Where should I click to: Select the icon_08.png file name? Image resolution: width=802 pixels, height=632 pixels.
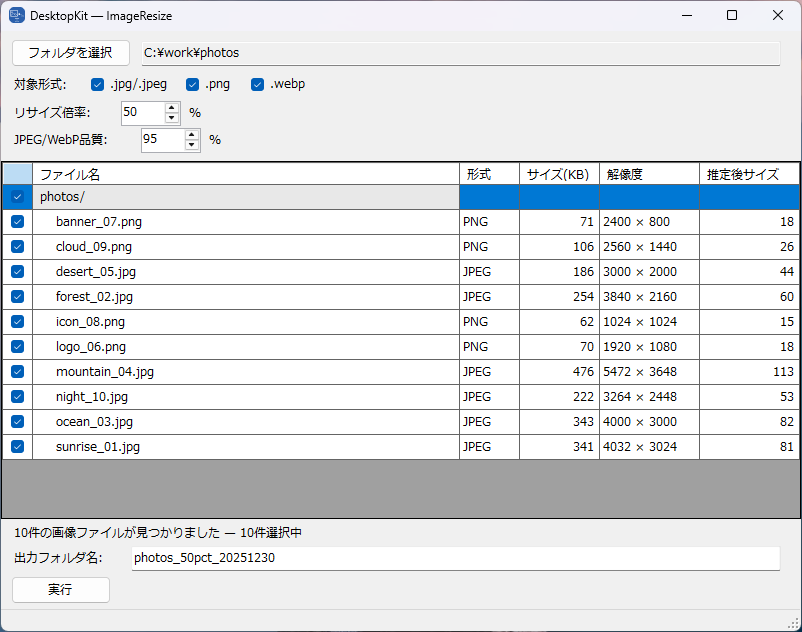pos(90,322)
